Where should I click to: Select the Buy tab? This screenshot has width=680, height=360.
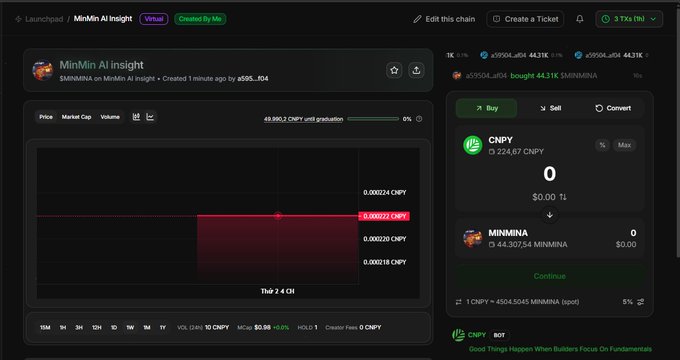(x=487, y=108)
